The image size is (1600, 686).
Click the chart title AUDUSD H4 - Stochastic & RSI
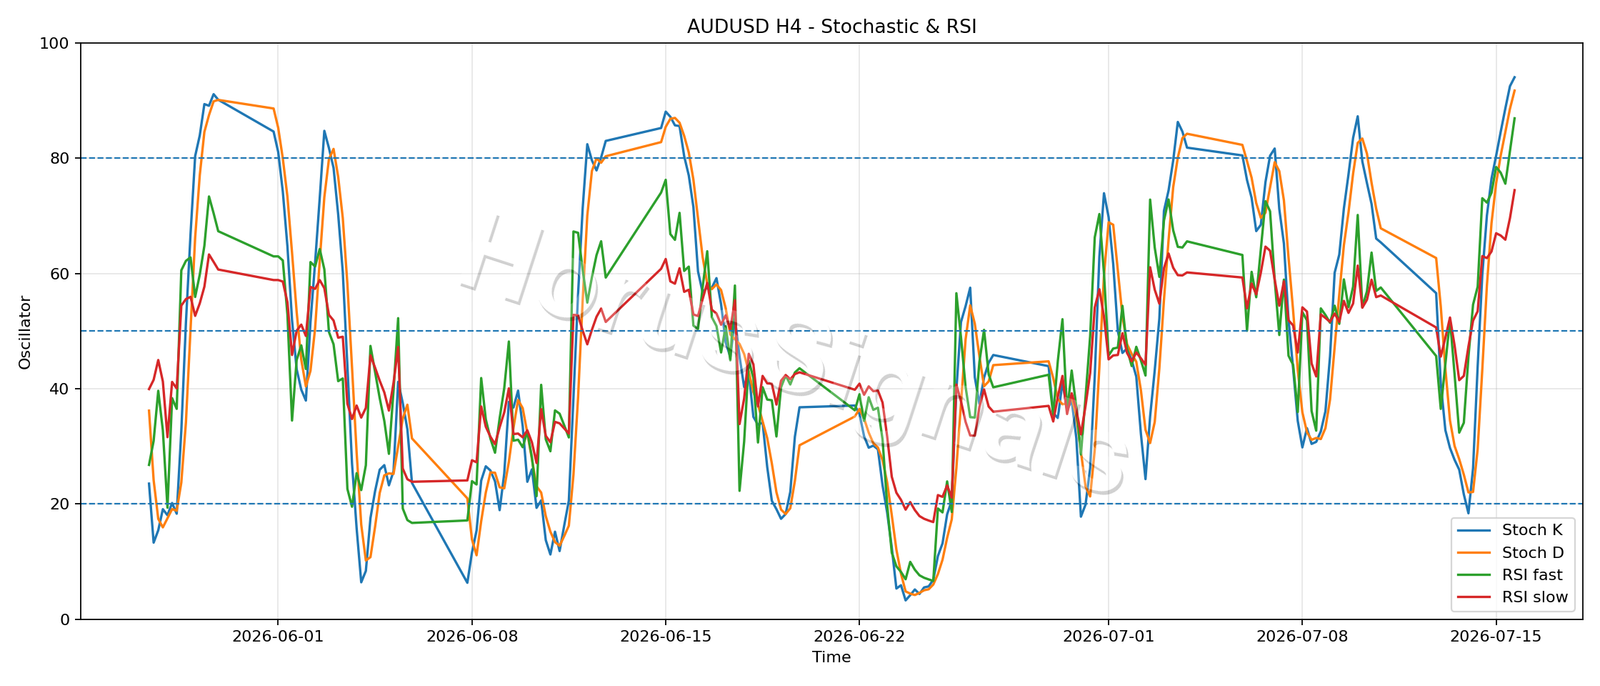pyautogui.click(x=831, y=27)
